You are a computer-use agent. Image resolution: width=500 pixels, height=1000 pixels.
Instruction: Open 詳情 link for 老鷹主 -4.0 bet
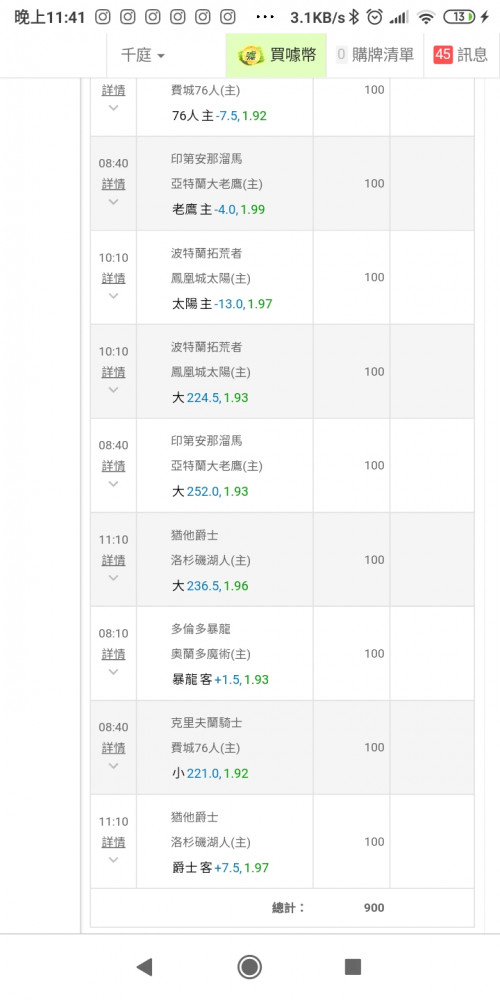tap(113, 184)
